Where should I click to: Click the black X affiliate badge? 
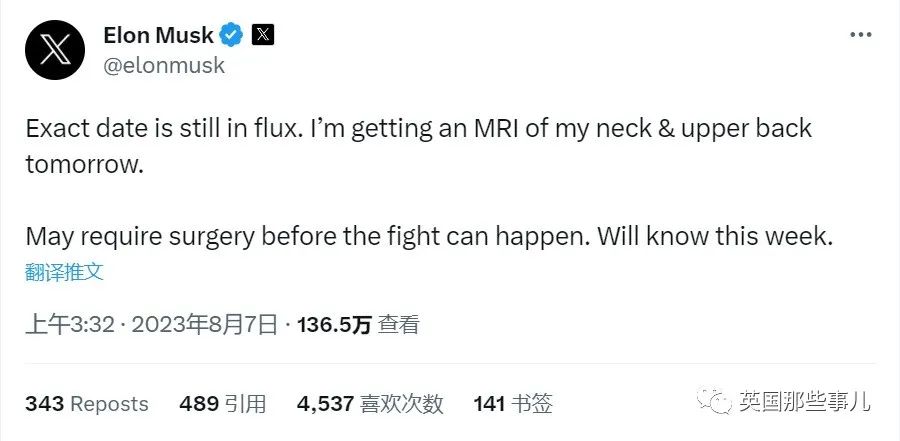tap(263, 36)
